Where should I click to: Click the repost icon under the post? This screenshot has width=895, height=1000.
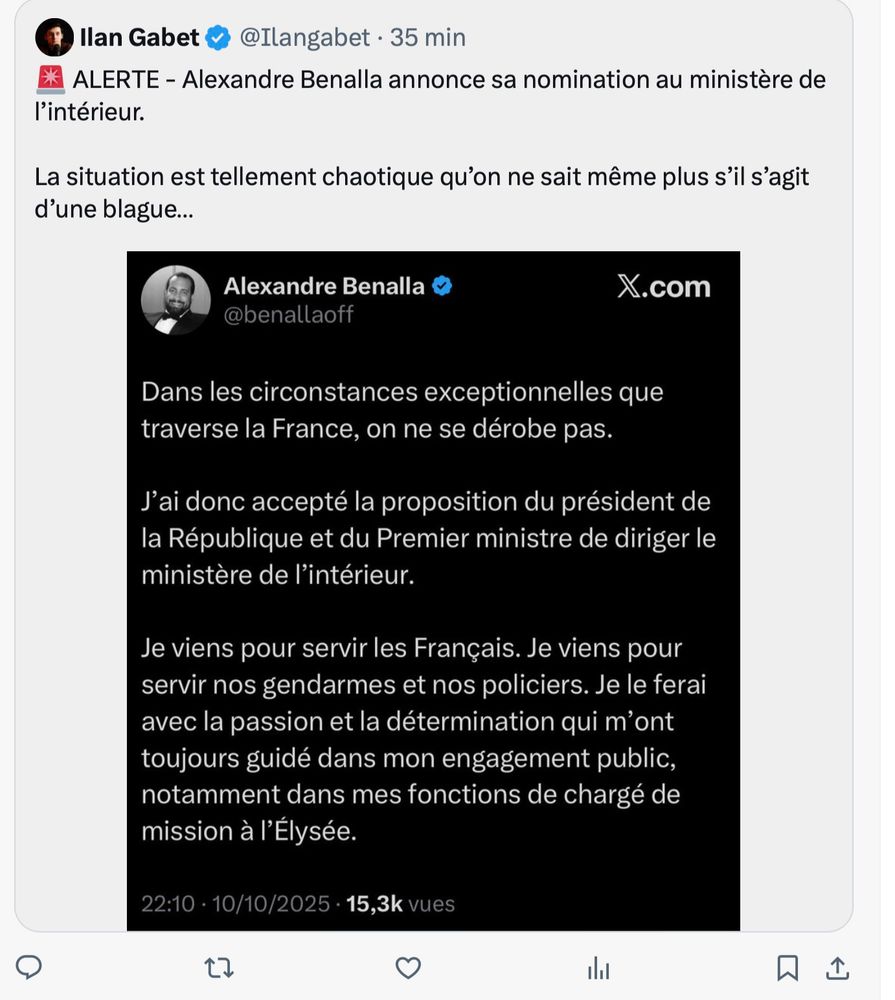pos(219,968)
